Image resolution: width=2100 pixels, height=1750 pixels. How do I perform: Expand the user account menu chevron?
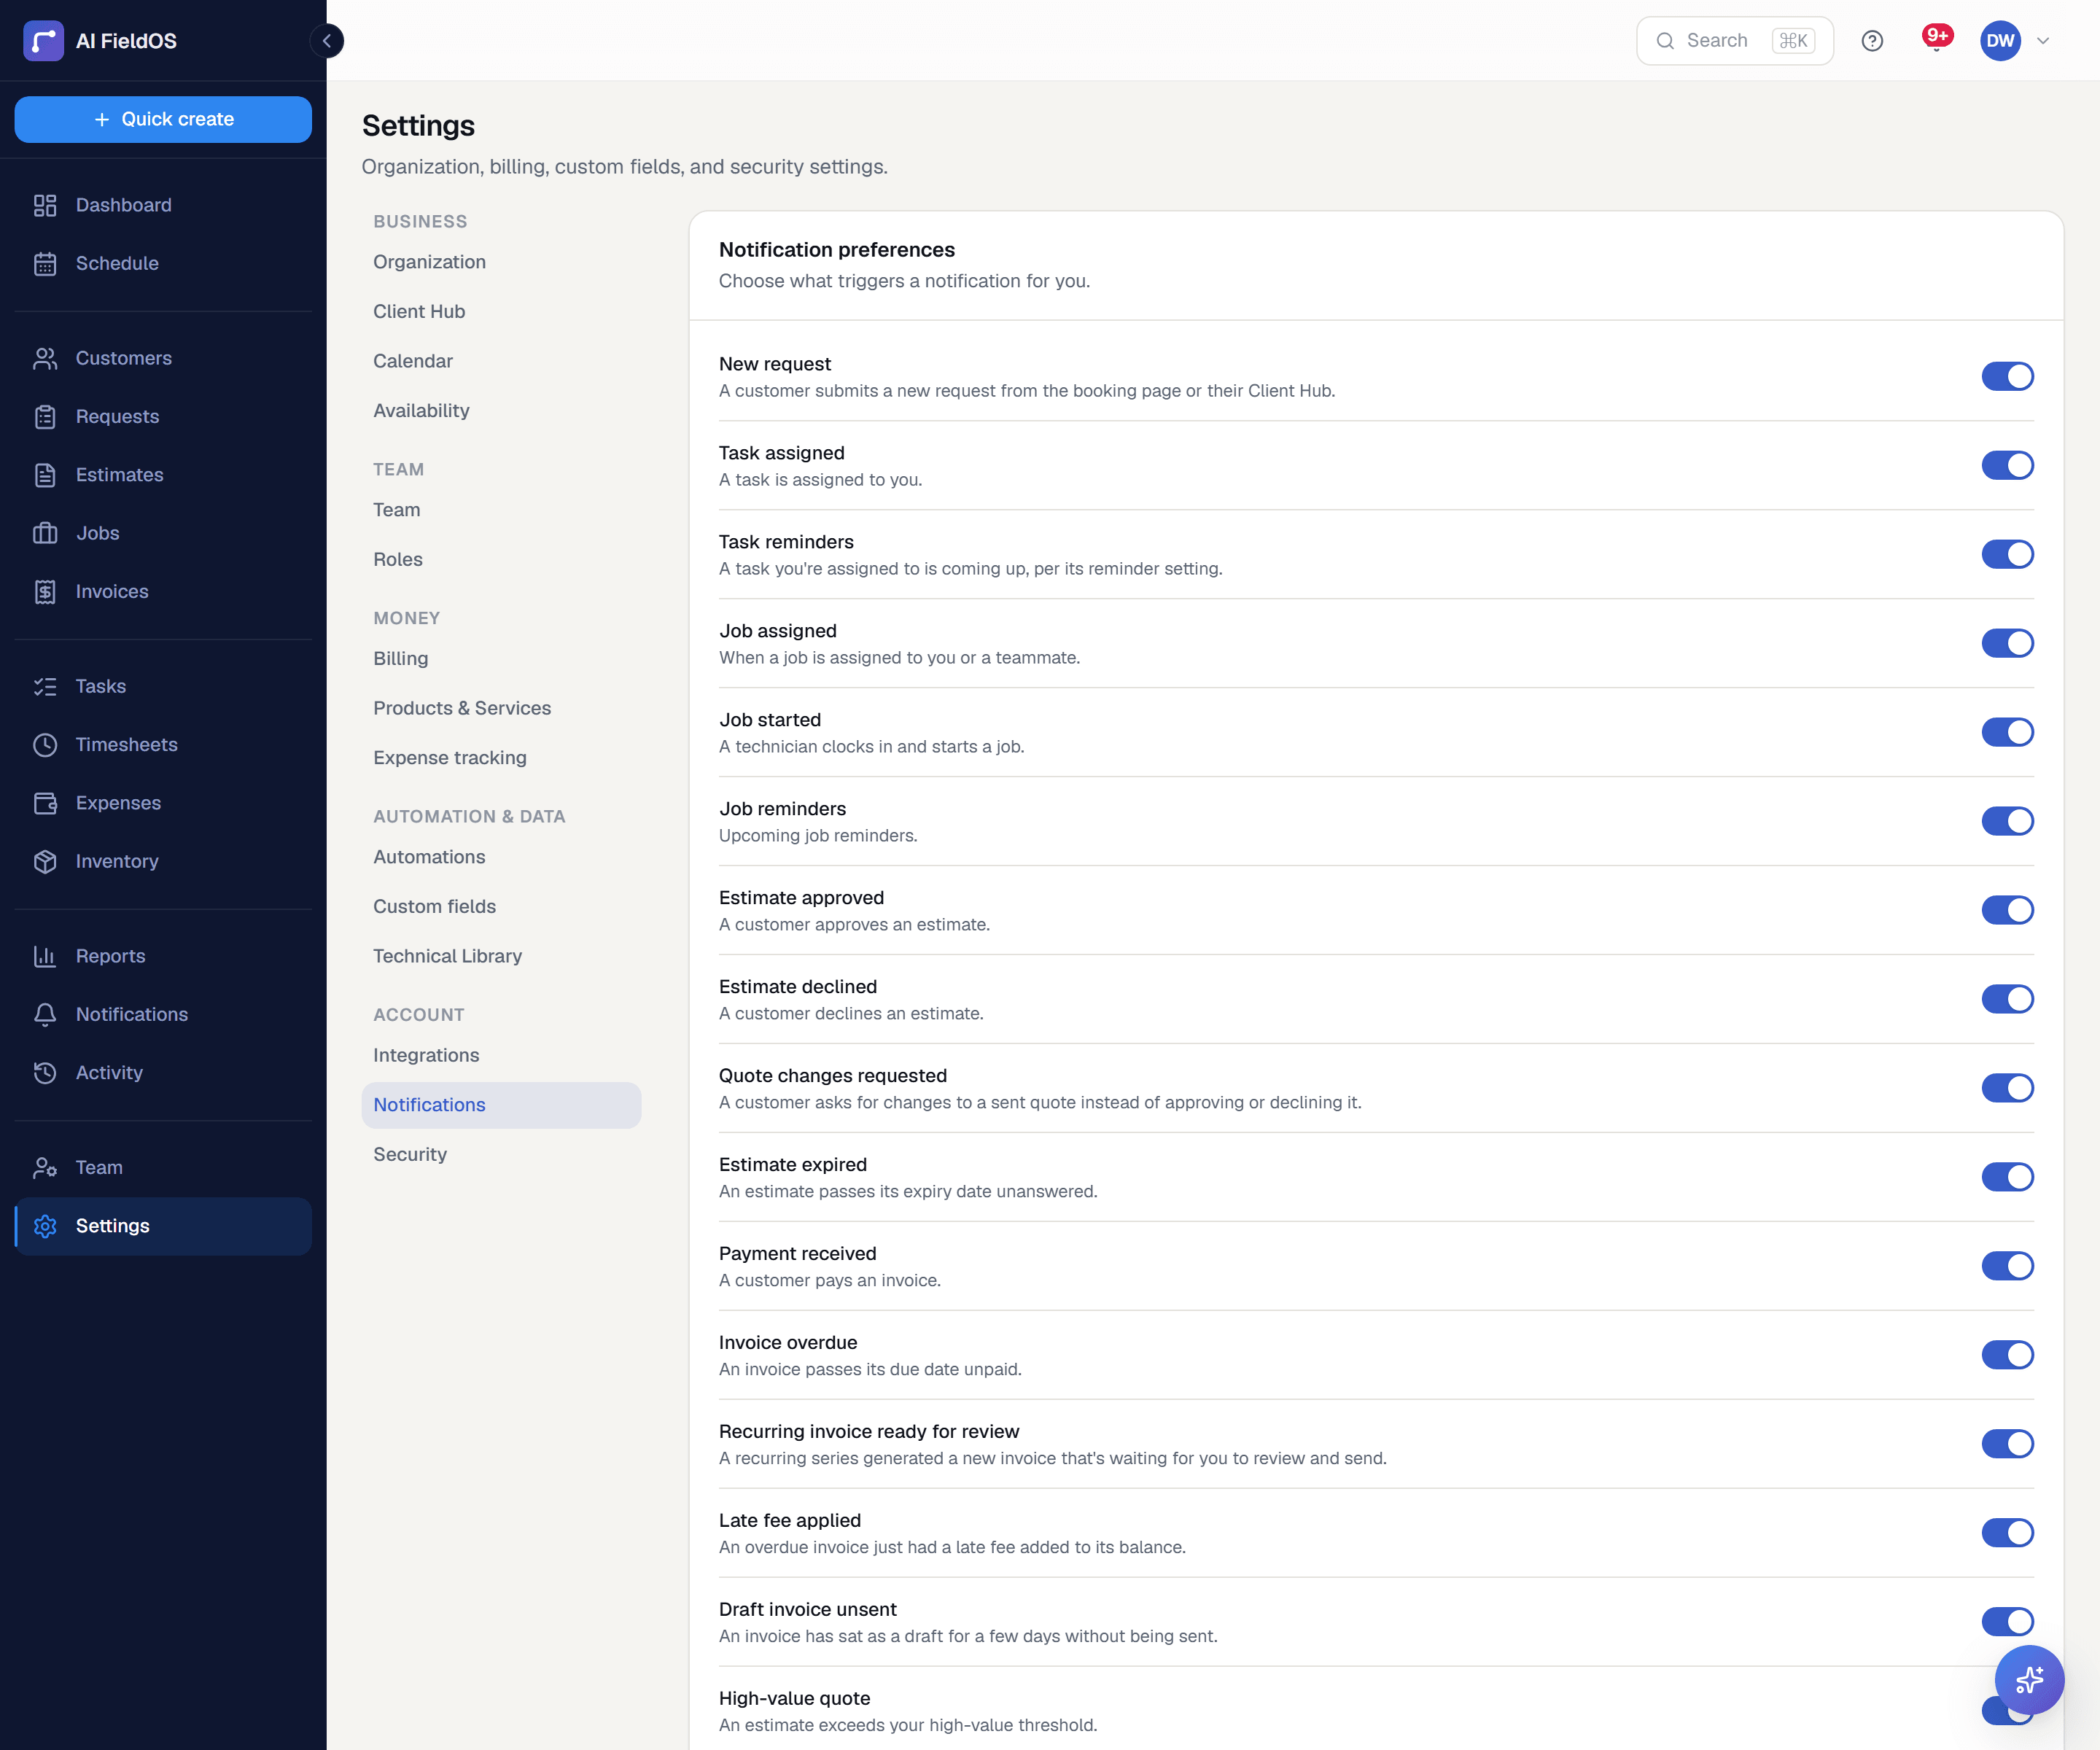click(x=2044, y=41)
